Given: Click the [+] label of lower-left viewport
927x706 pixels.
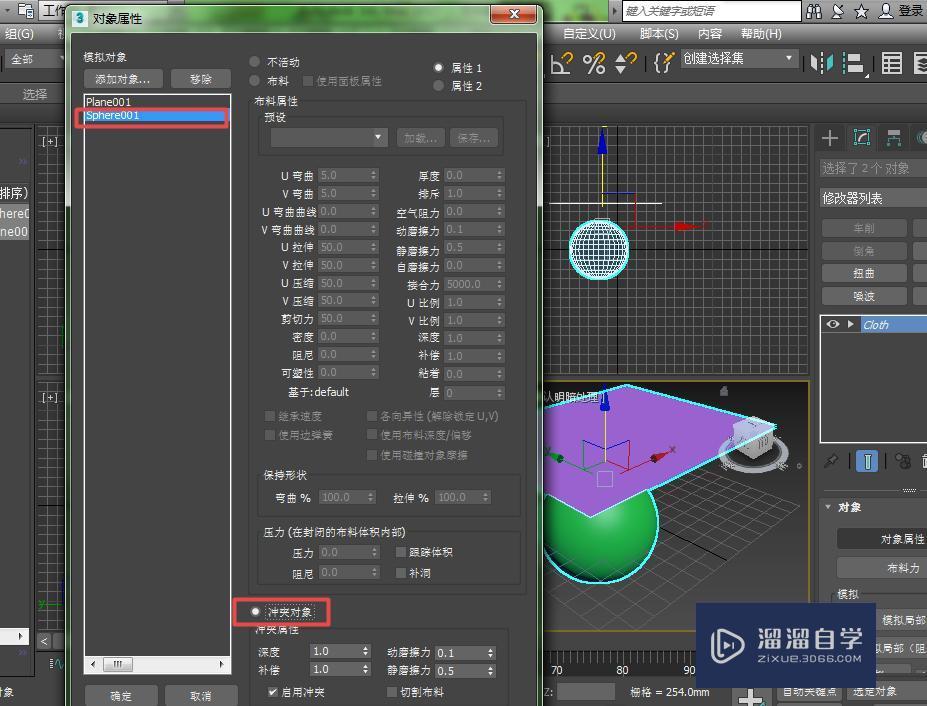Looking at the screenshot, I should (x=50, y=397).
